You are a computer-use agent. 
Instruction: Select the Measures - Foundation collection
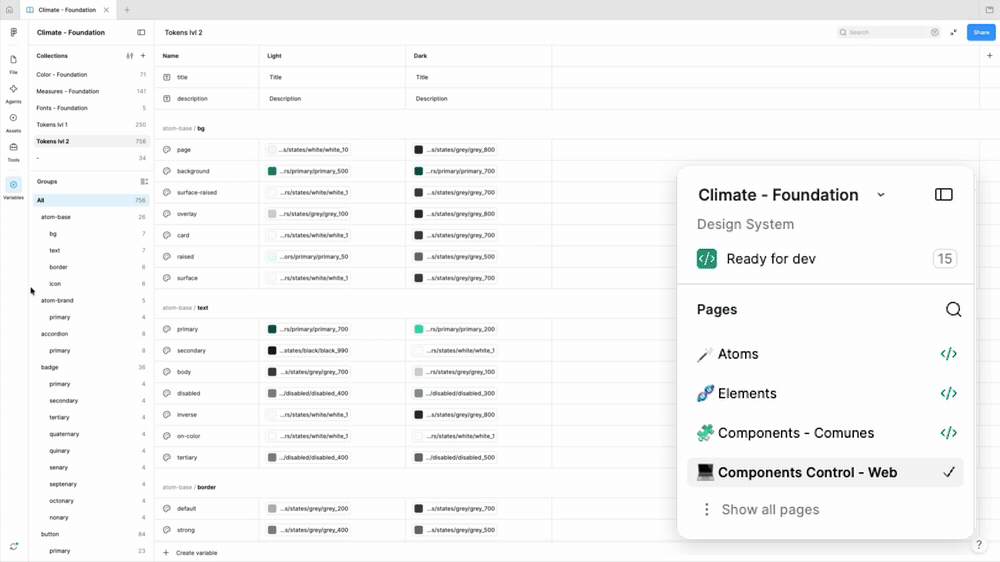point(91,91)
